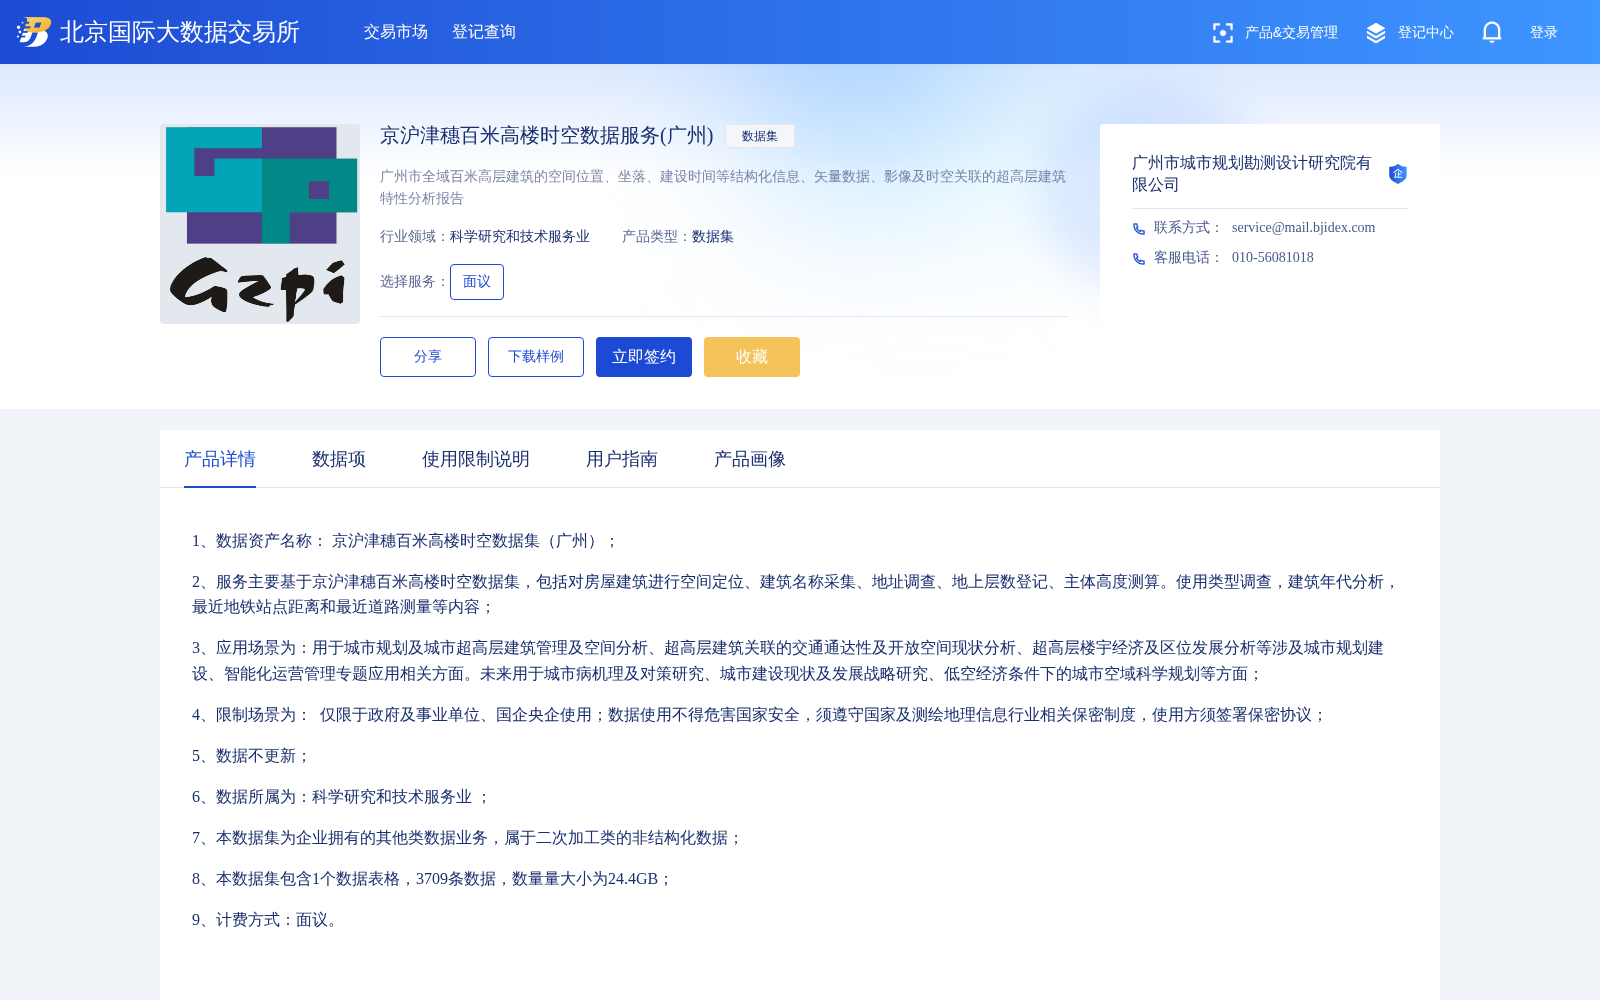Image resolution: width=1600 pixels, height=1000 pixels.
Task: Click the phone icon beside 客服电话
Action: (1139, 259)
